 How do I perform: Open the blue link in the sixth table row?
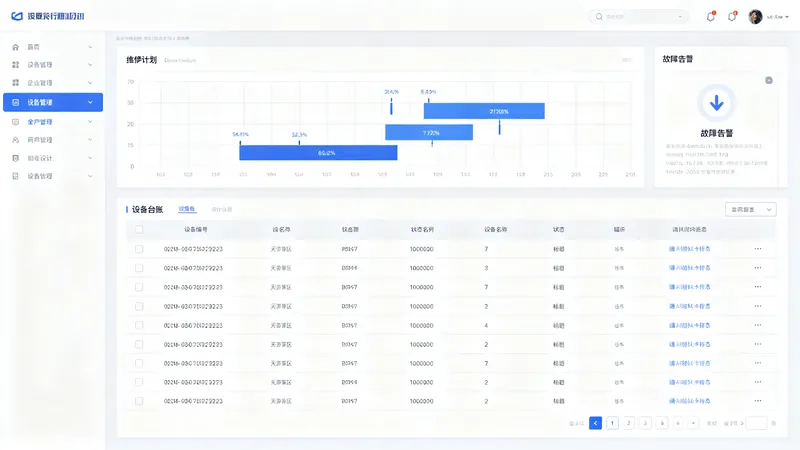click(689, 344)
